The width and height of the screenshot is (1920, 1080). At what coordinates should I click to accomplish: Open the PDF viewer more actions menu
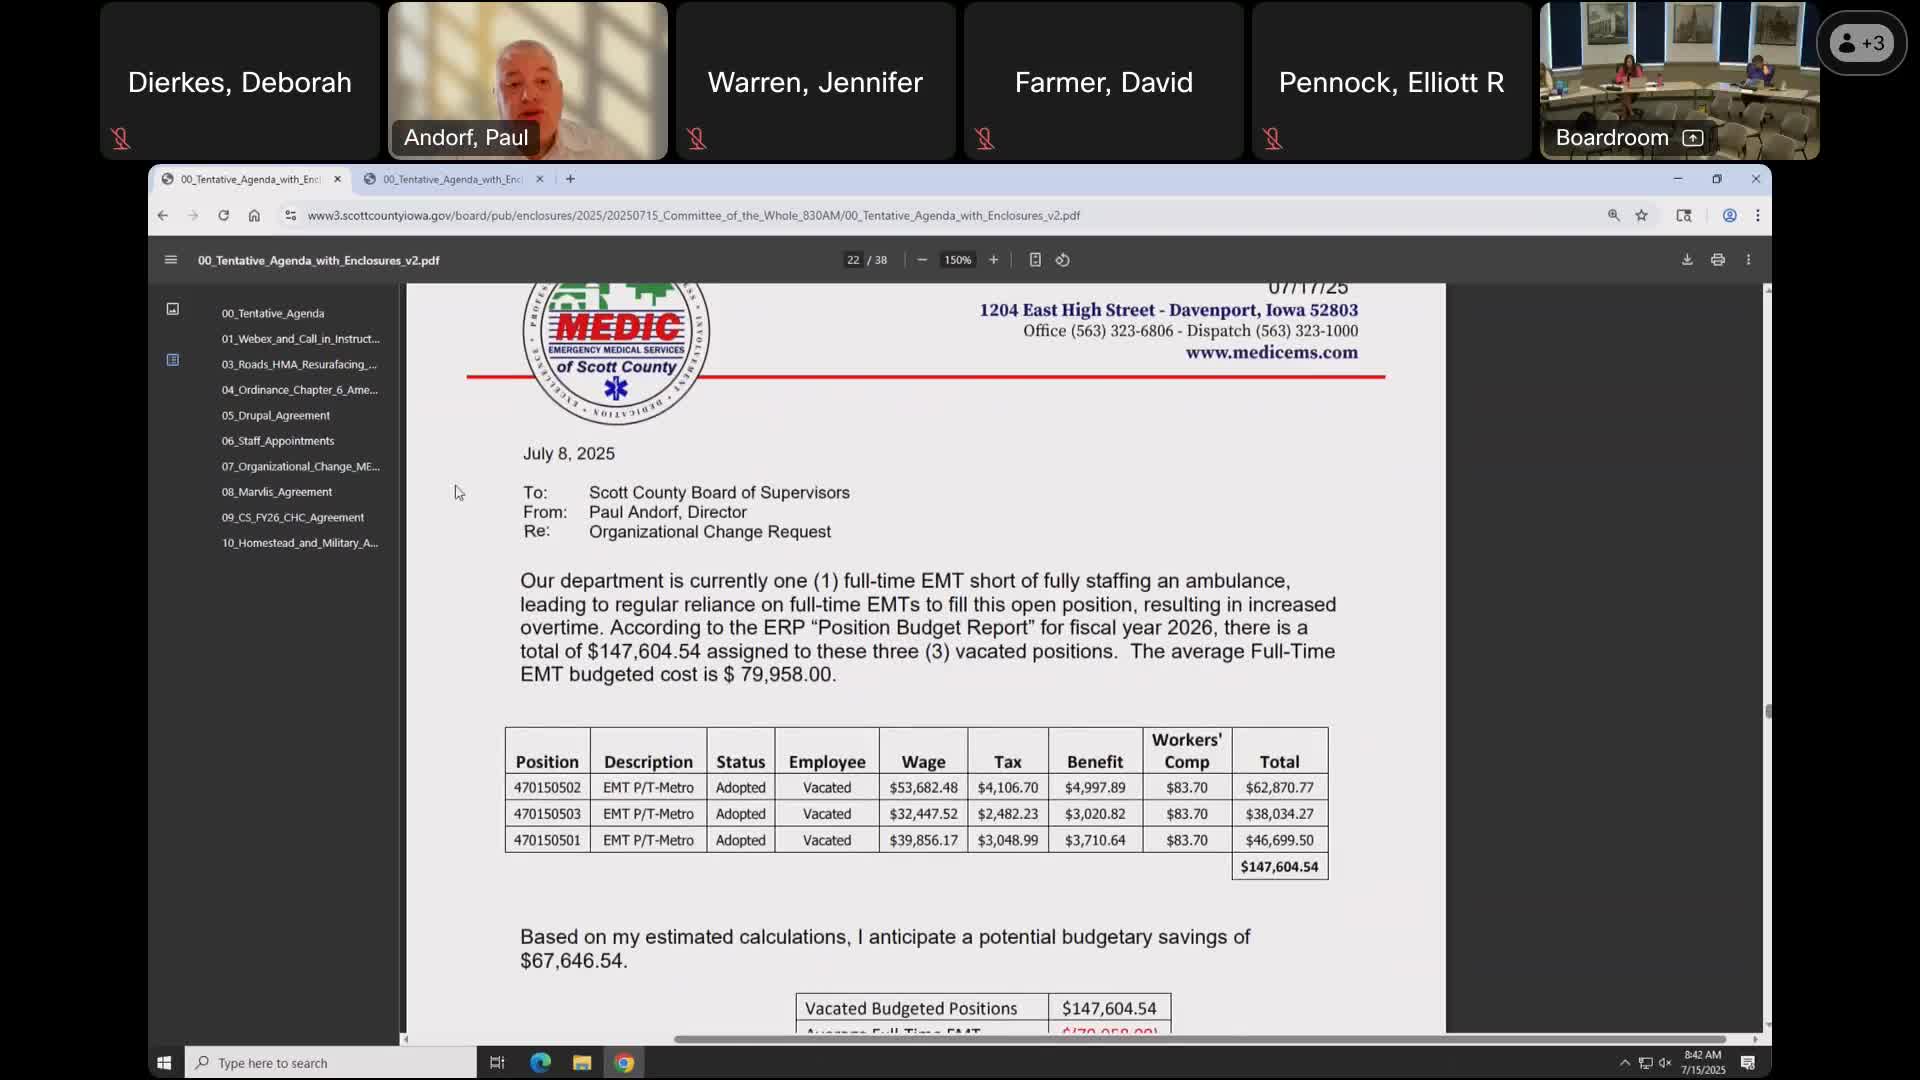[x=1748, y=260]
